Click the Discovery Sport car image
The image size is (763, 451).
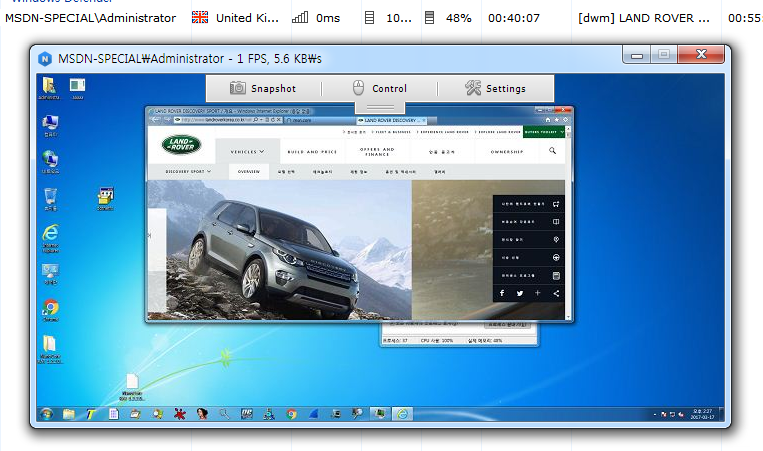pyautogui.click(x=272, y=256)
